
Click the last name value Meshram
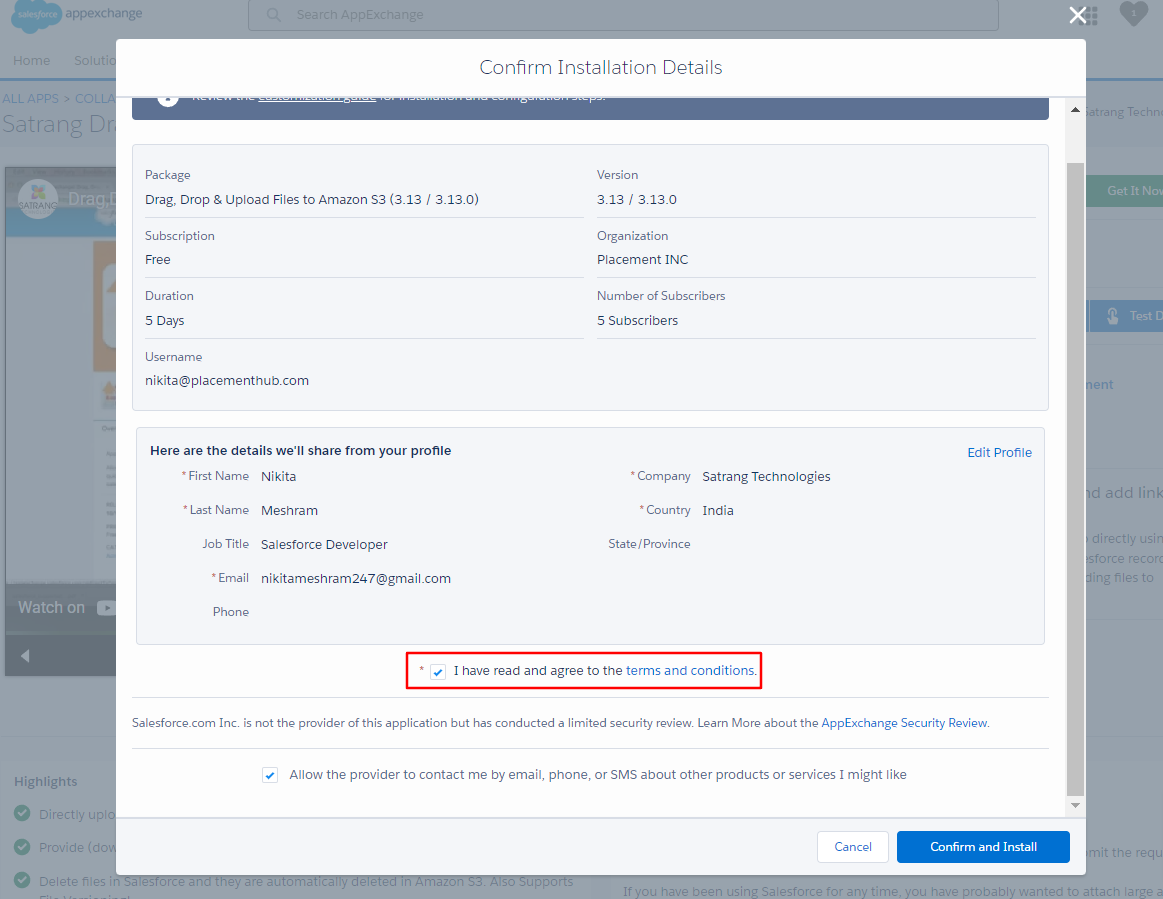point(289,510)
